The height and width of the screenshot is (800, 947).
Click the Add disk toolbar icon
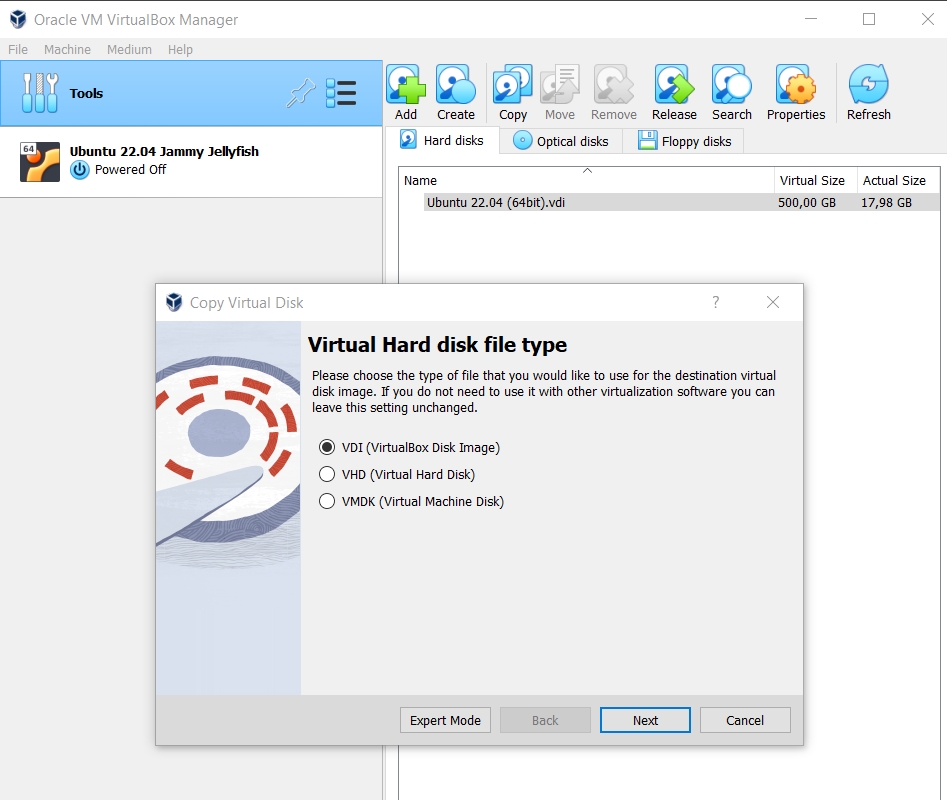click(x=406, y=92)
